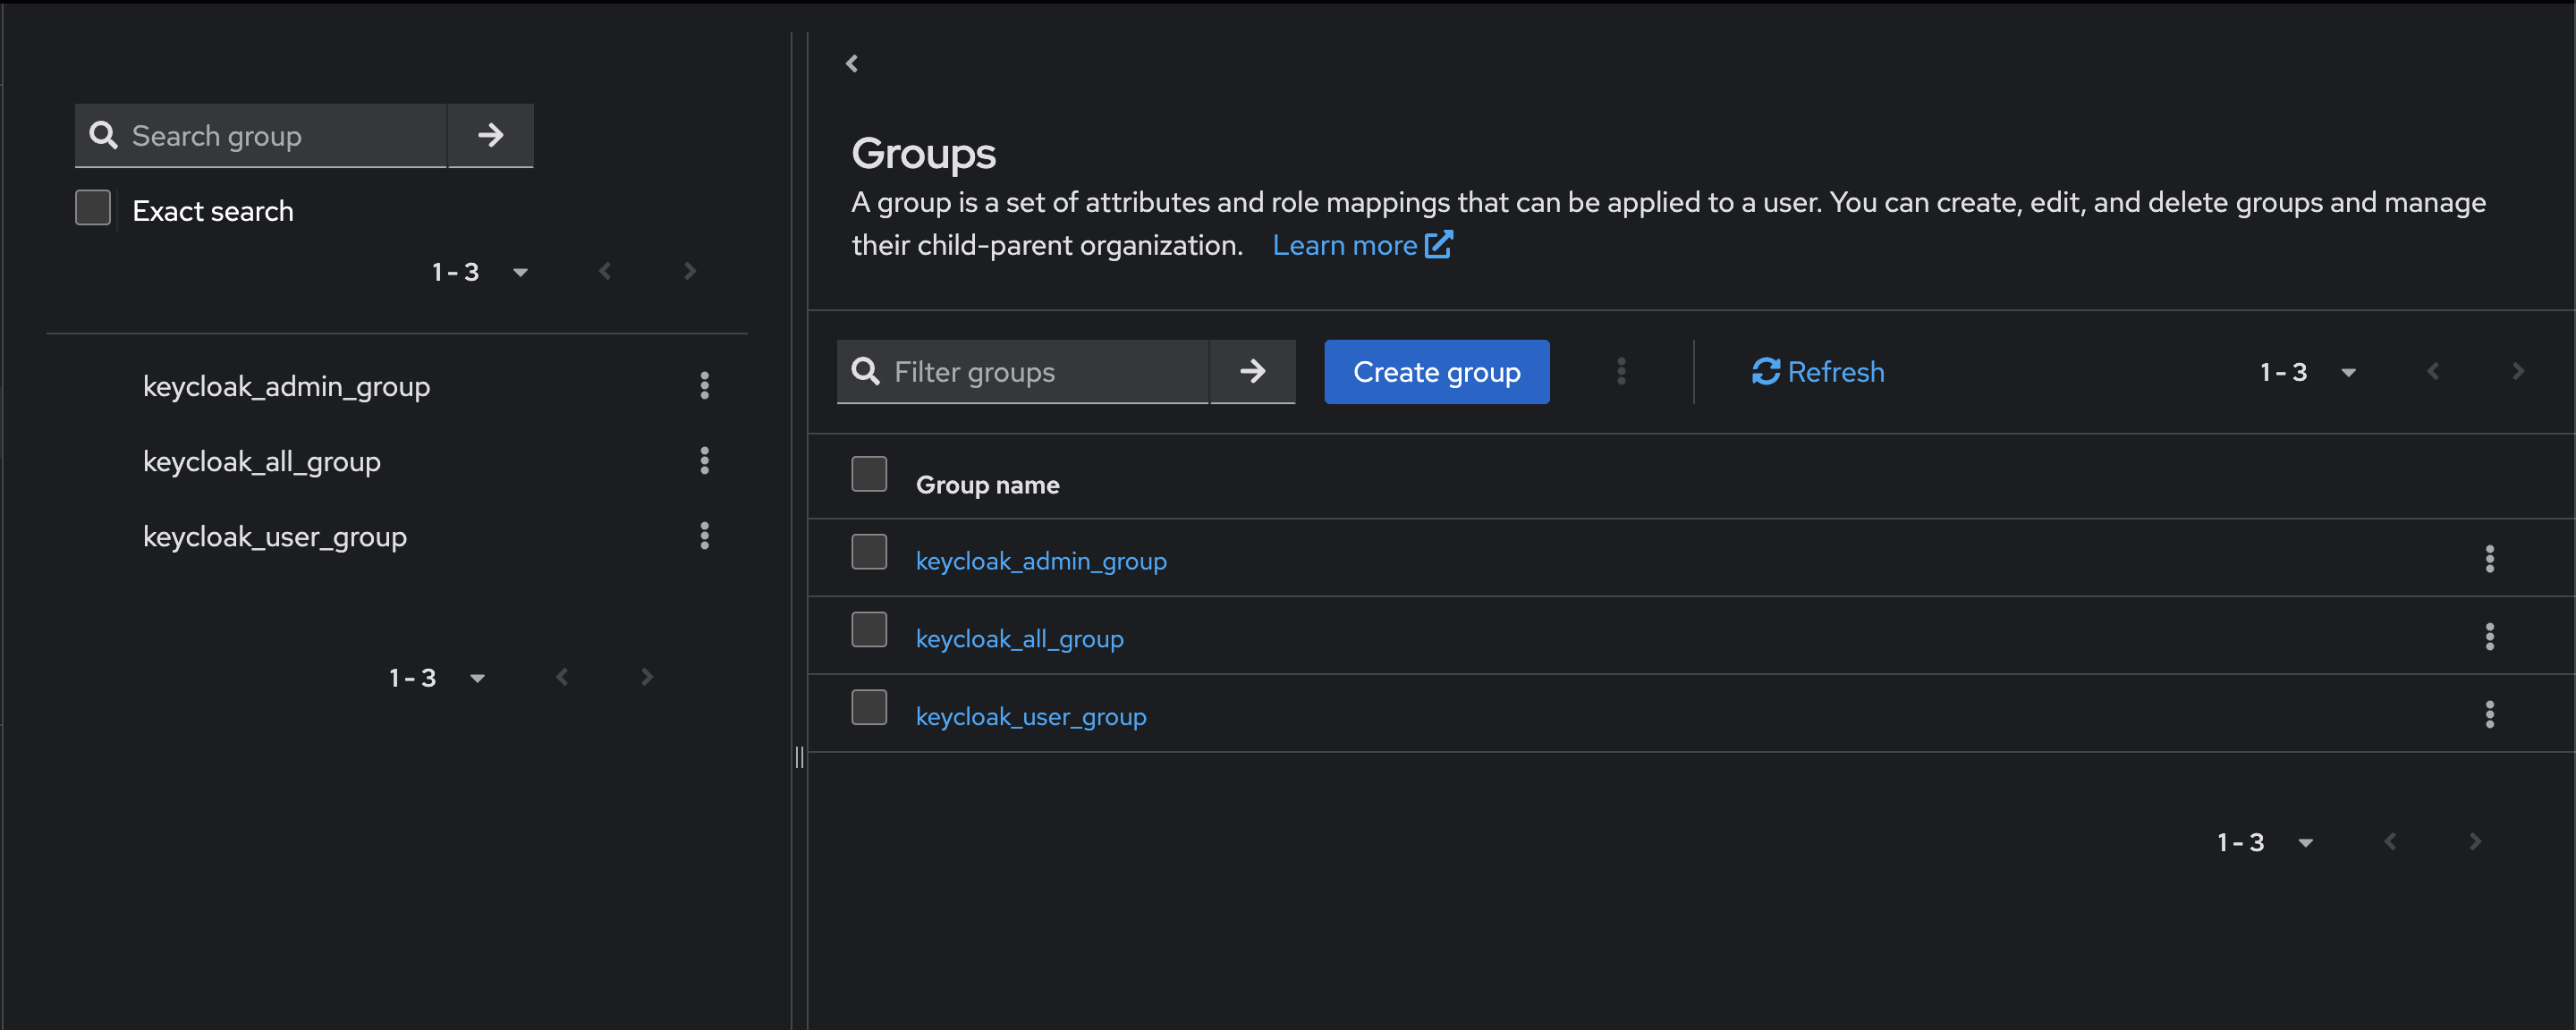Open the kebab menu for keycloak_all_group table row
The height and width of the screenshot is (1030, 2576).
2490,637
